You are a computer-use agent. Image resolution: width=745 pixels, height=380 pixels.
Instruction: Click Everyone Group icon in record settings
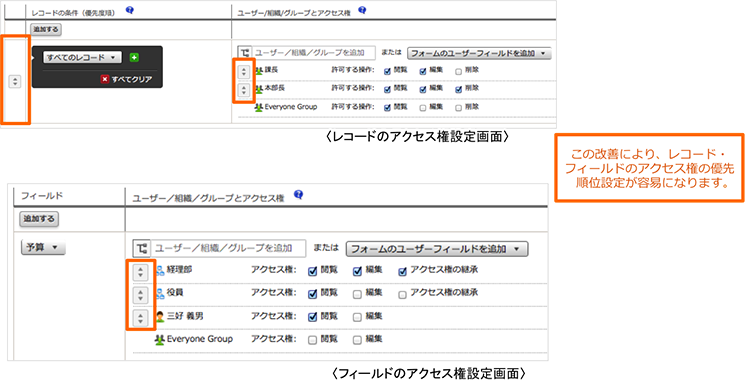coord(259,107)
